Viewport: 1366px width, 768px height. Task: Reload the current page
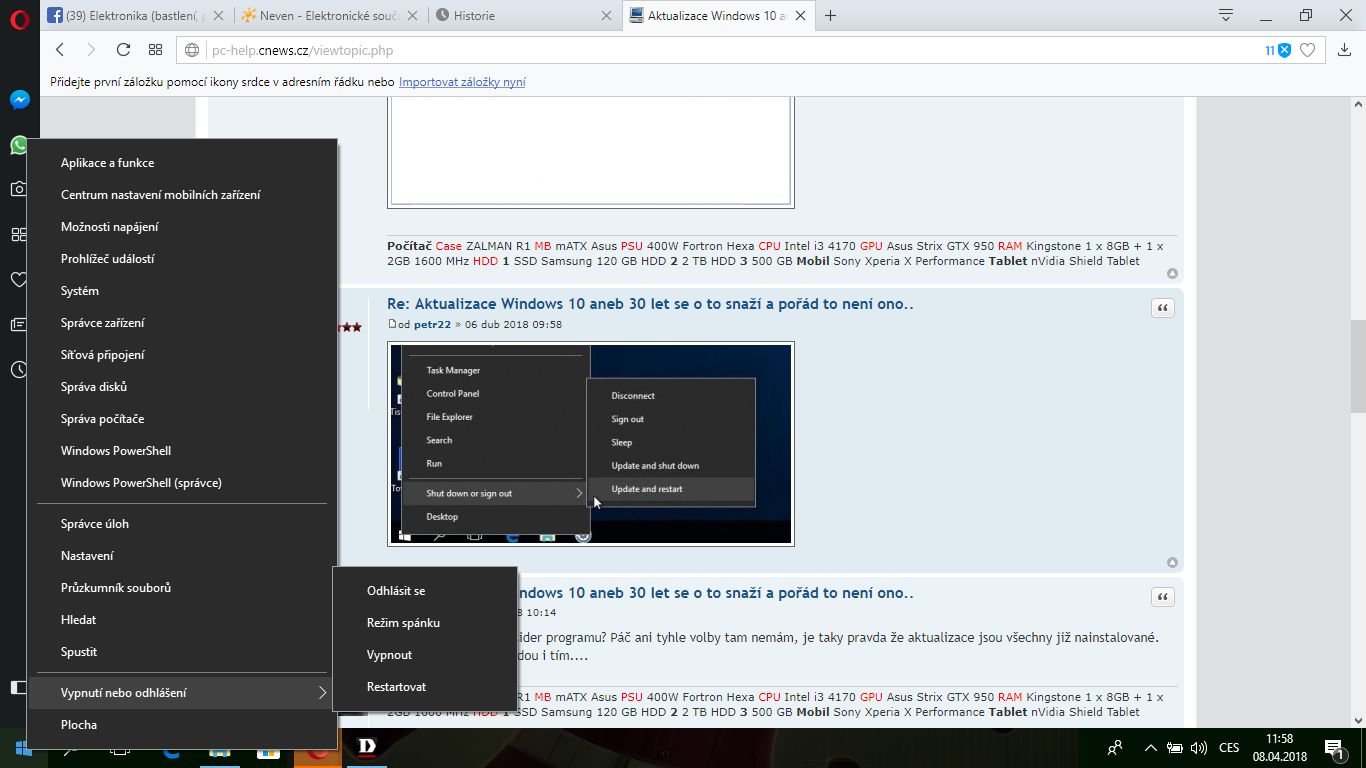click(123, 50)
